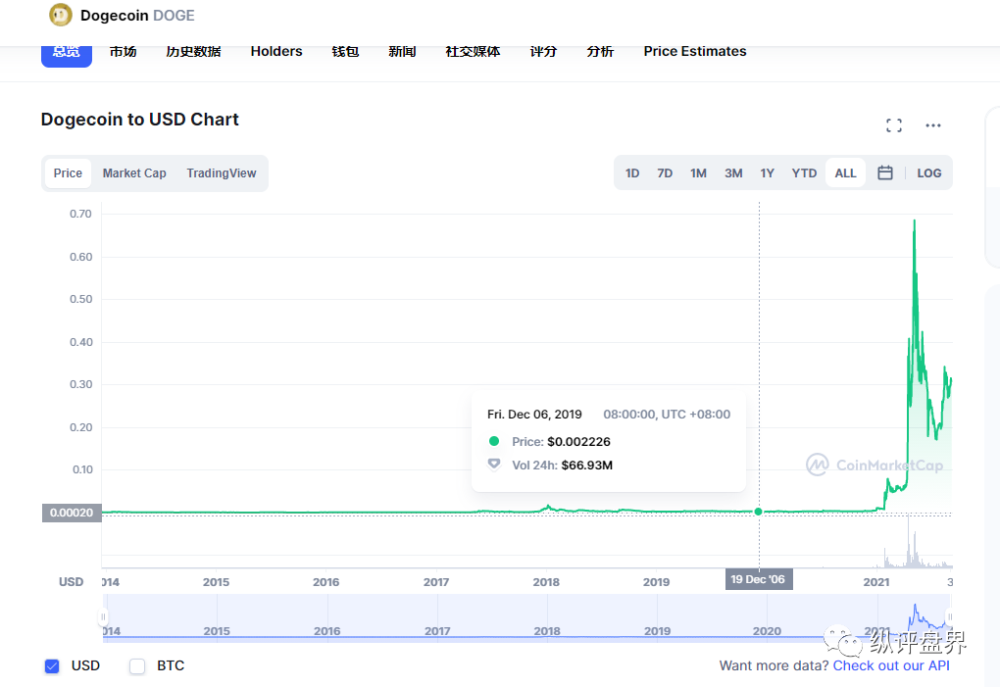Viewport: 1000px width, 687px height.
Task: Select the 7D time range
Action: (665, 173)
